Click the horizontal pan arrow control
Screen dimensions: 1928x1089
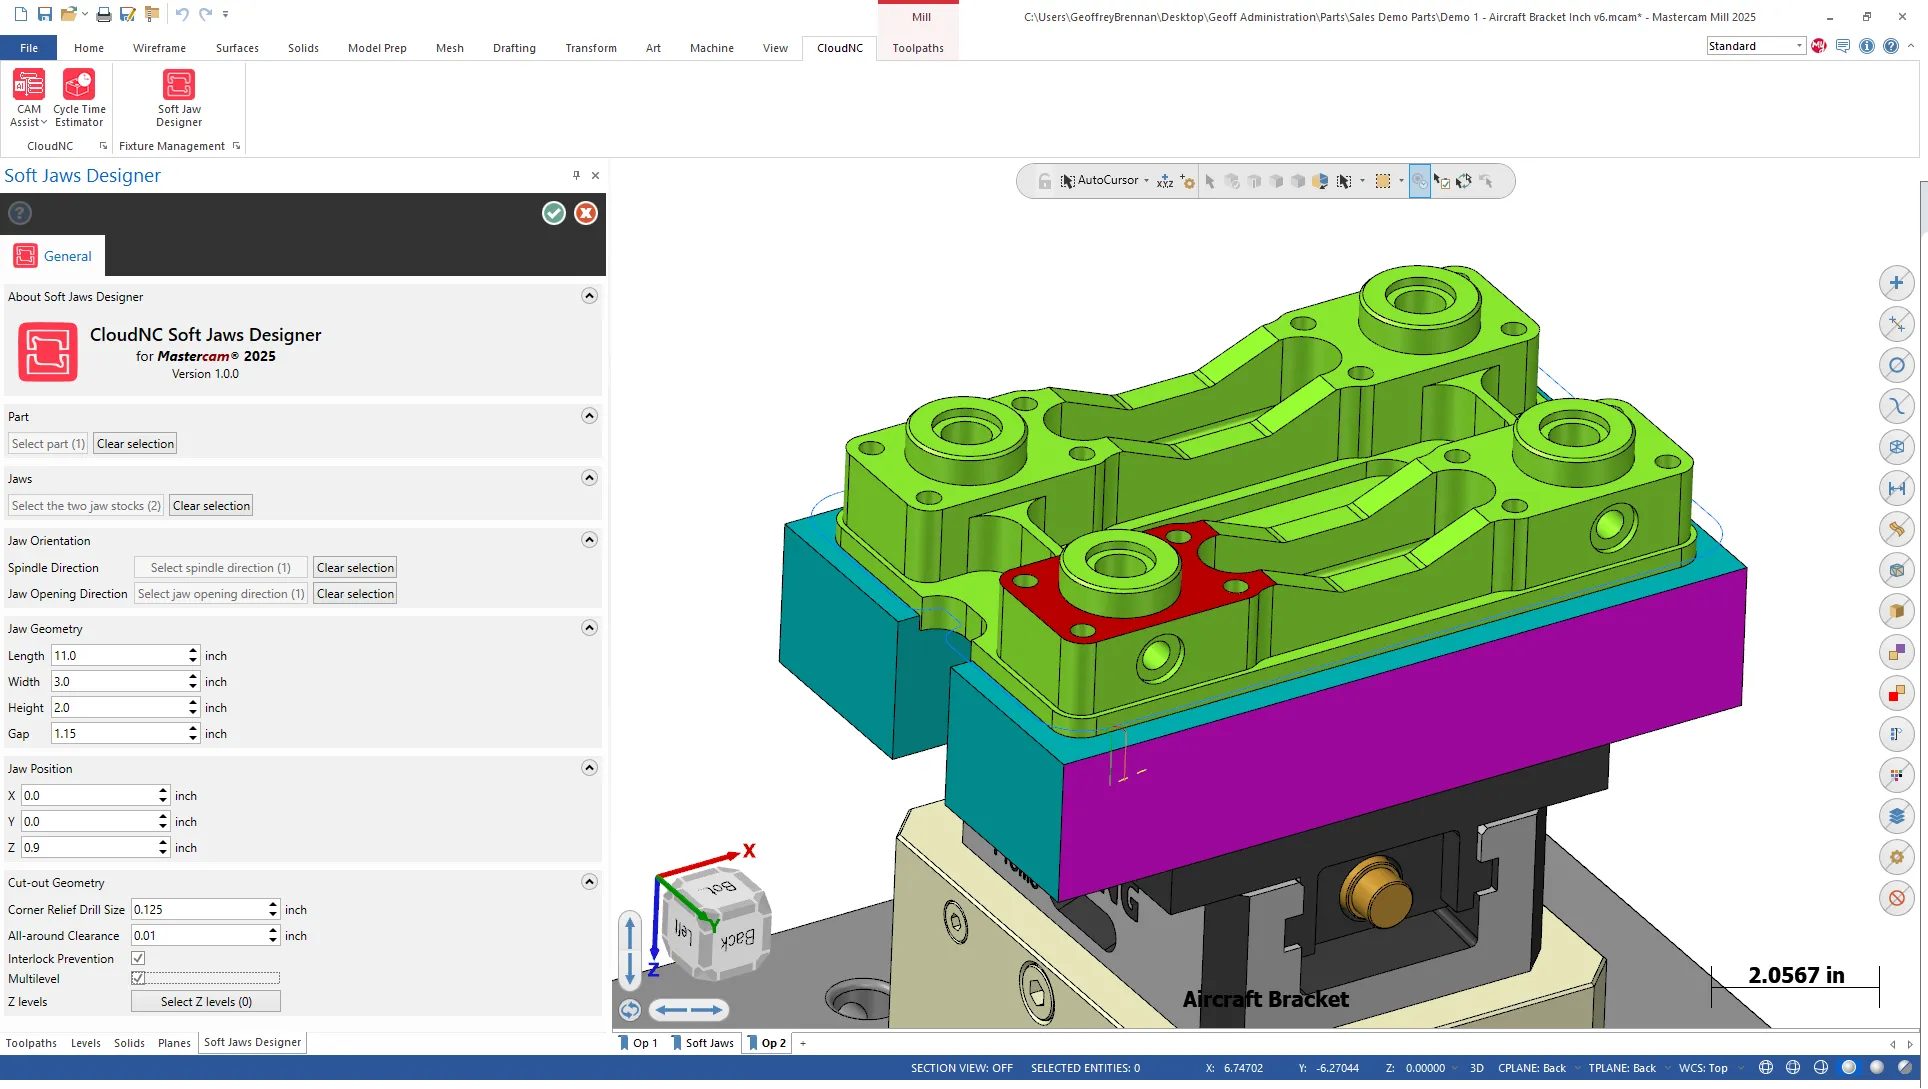tap(689, 1010)
